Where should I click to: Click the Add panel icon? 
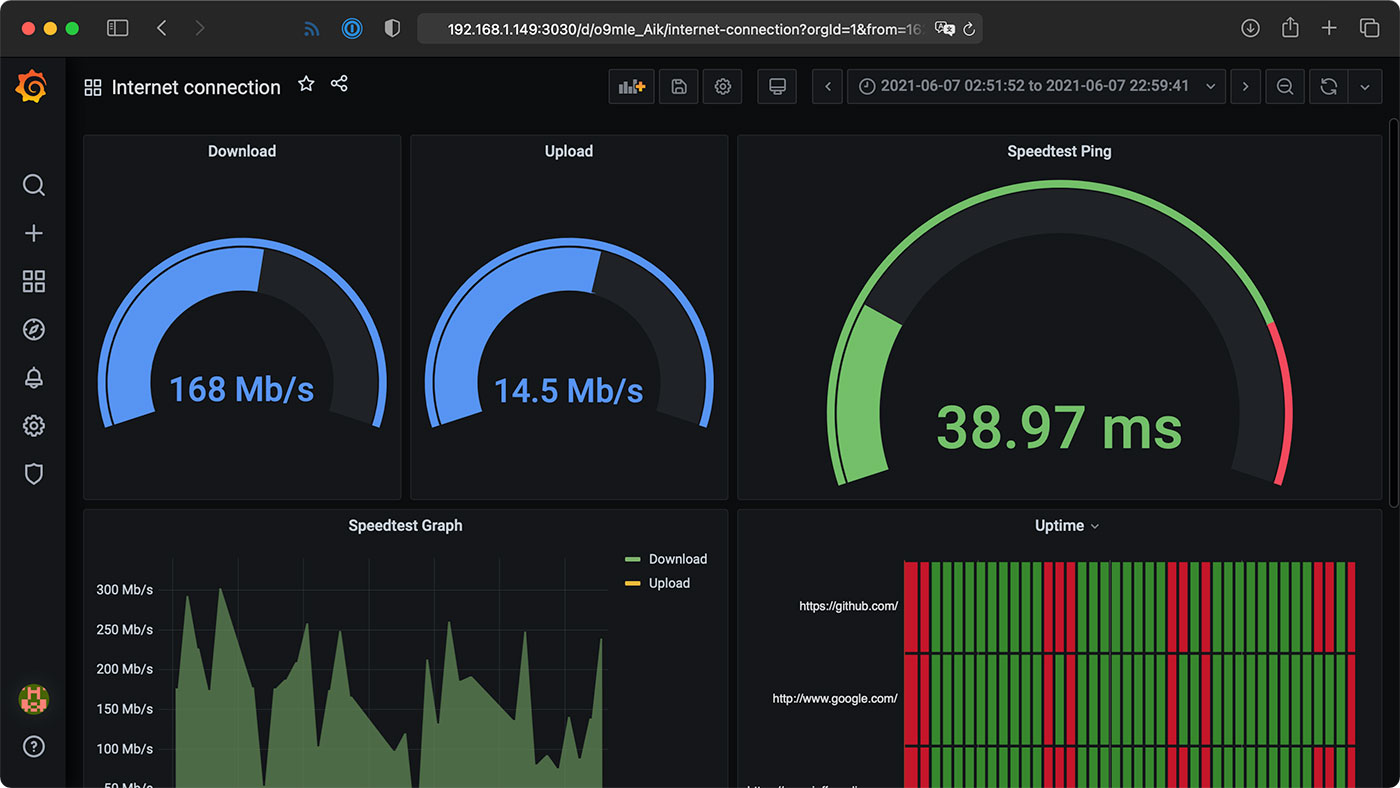pyautogui.click(x=631, y=87)
